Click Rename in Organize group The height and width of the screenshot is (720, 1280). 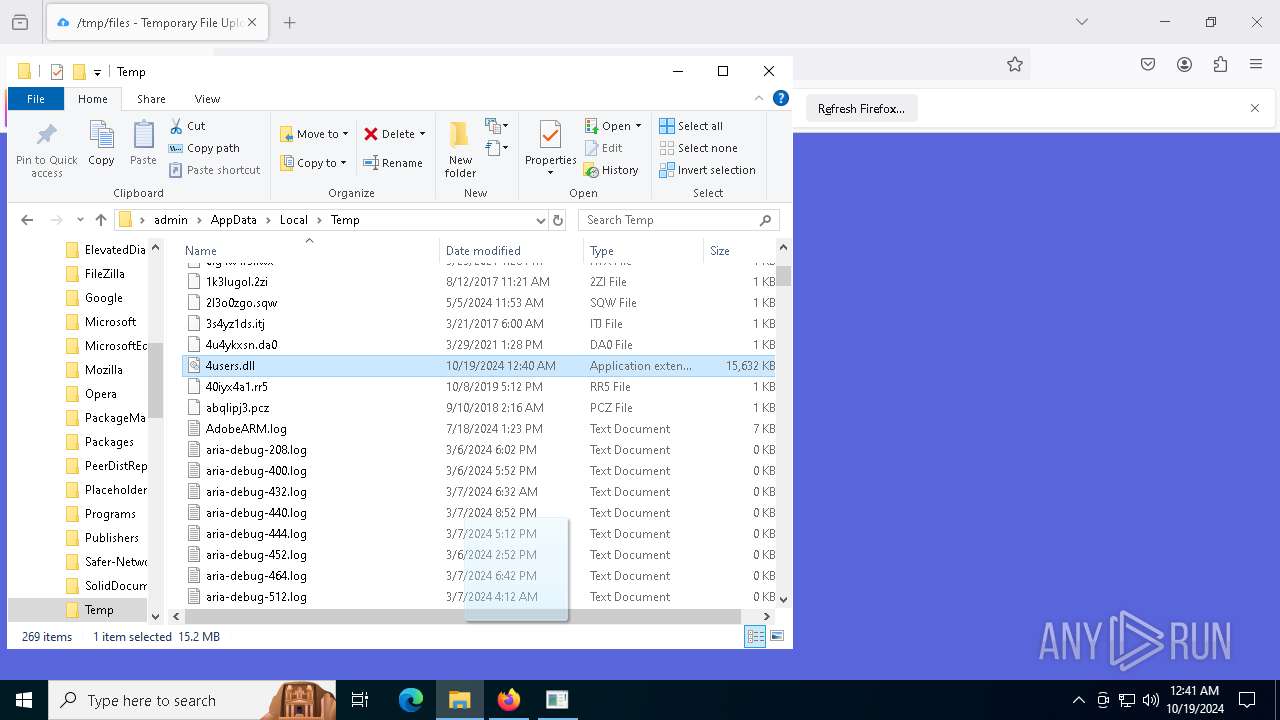393,163
